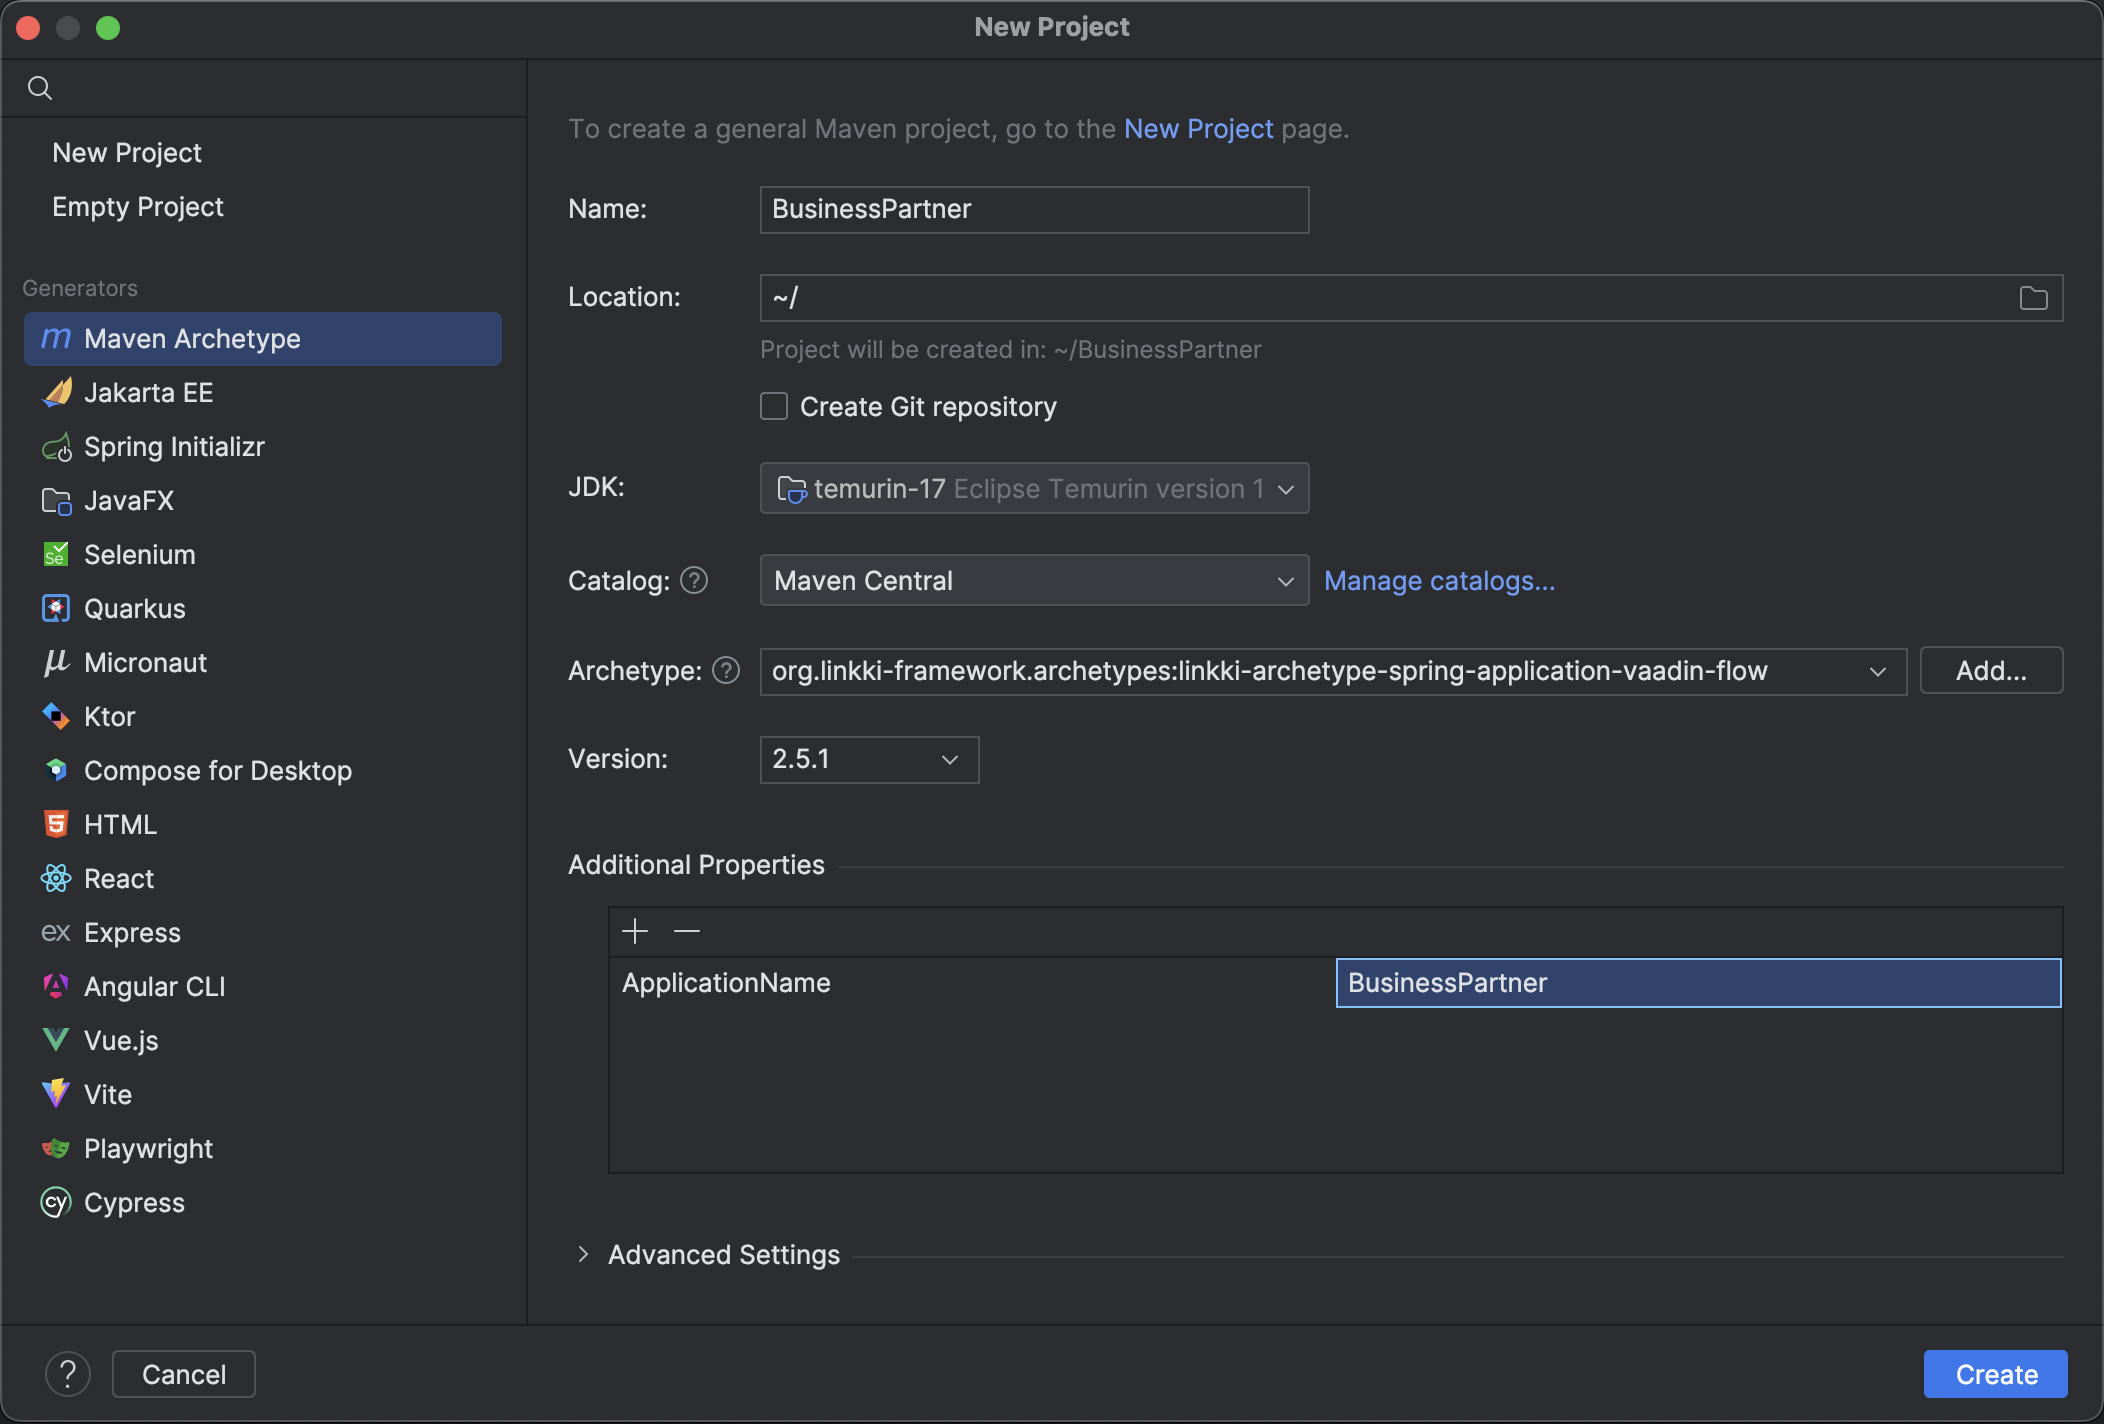Add a property with plus icon
This screenshot has width=2104, height=1424.
[635, 932]
